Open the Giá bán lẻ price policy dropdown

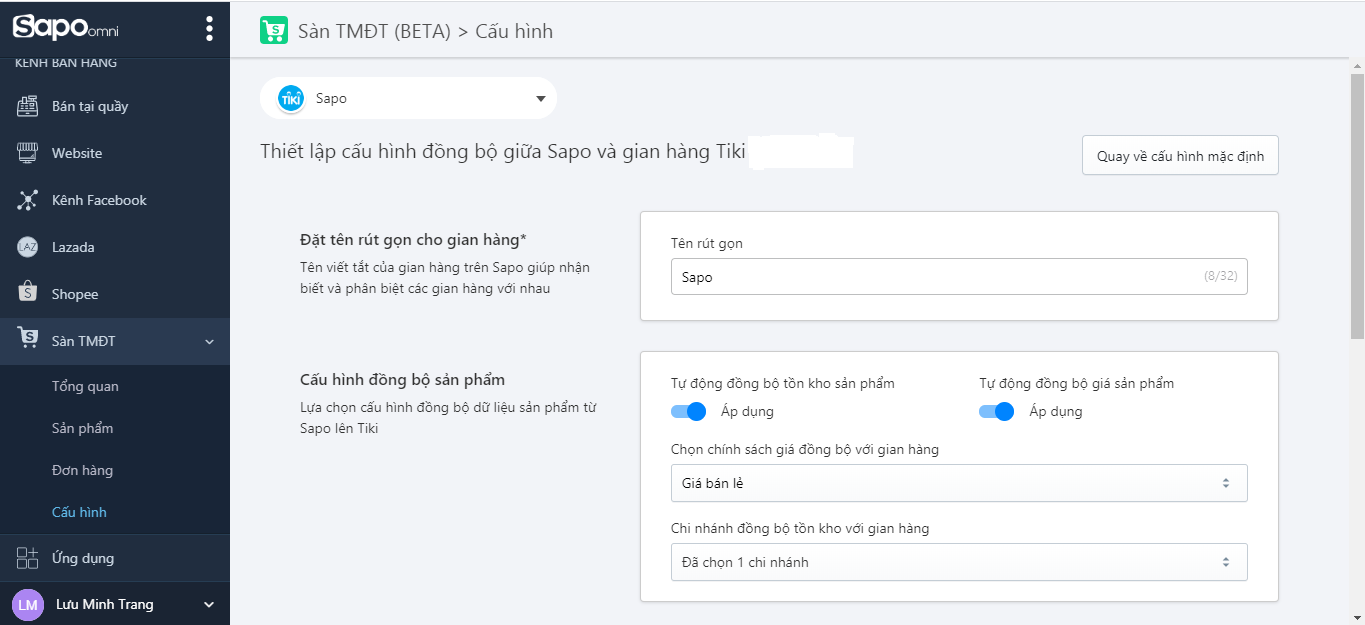coord(958,483)
